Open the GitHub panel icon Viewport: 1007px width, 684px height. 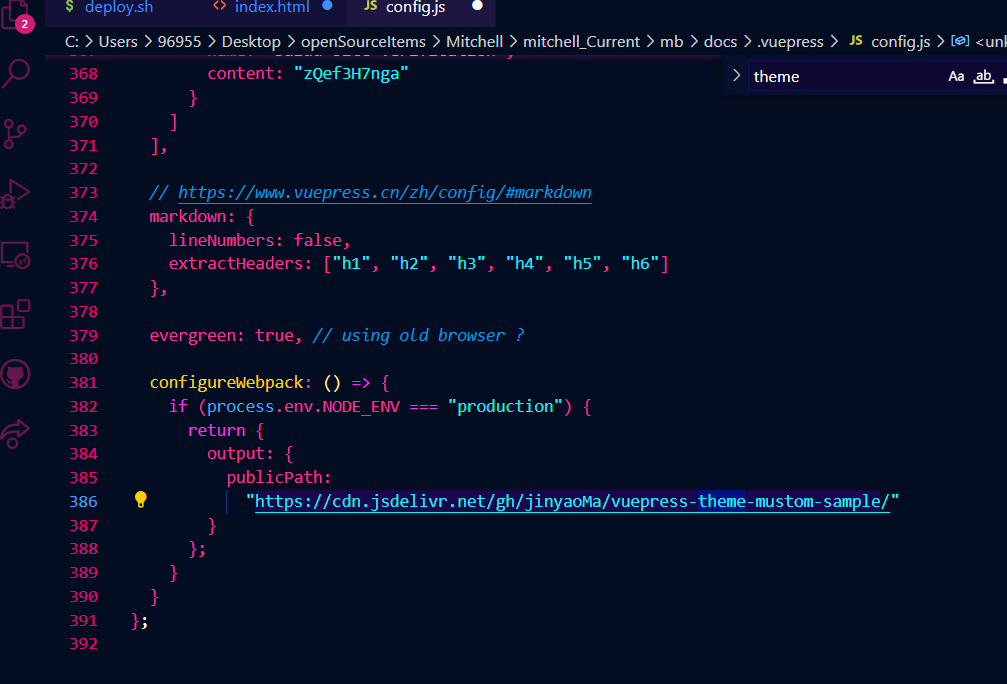16,375
